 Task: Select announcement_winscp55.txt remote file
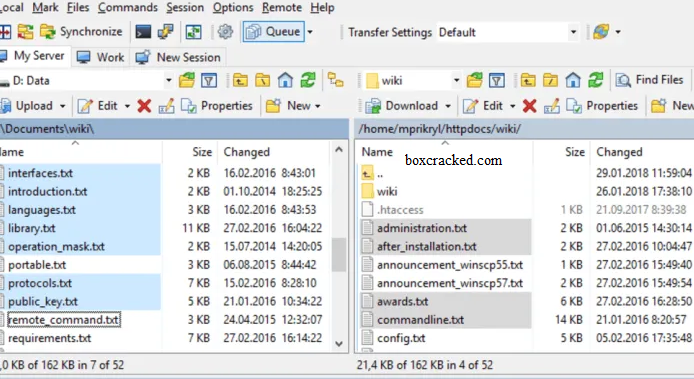[x=450, y=265]
